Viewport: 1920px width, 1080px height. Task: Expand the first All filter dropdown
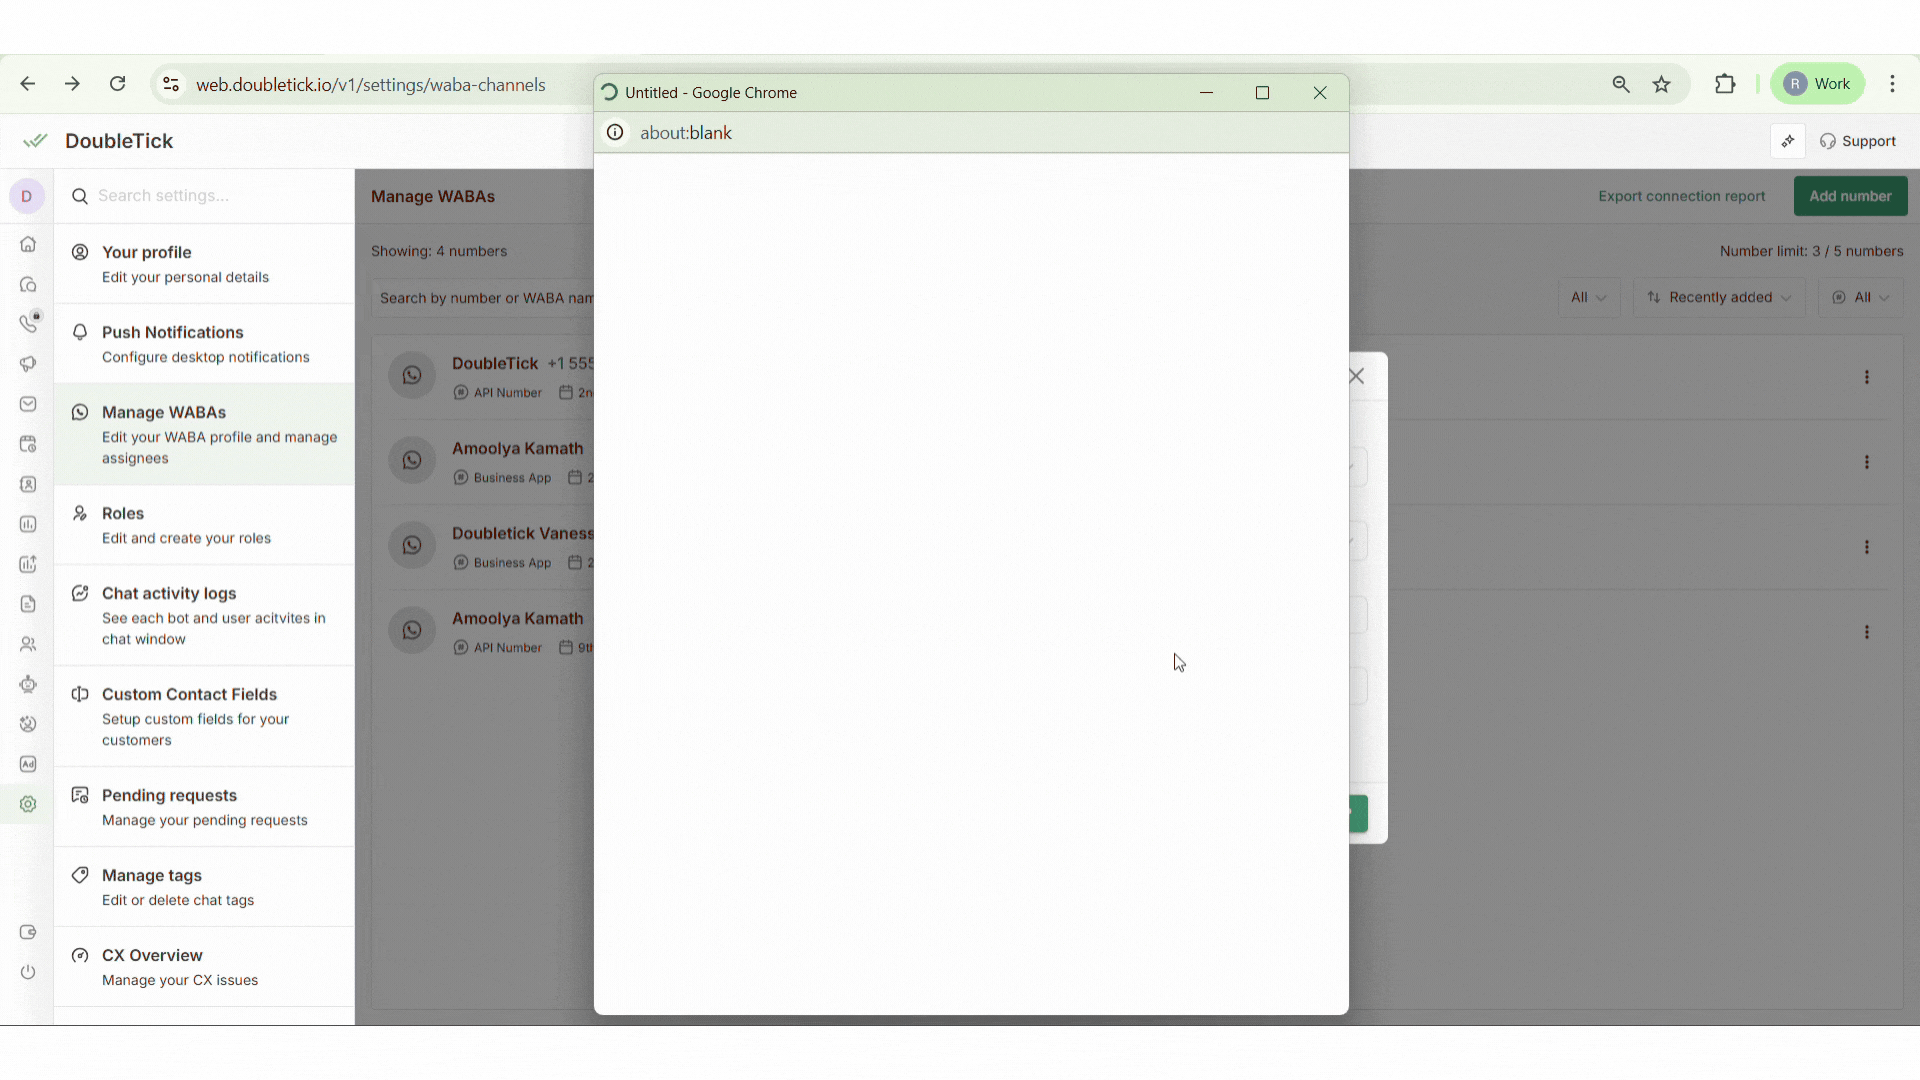pos(1588,297)
